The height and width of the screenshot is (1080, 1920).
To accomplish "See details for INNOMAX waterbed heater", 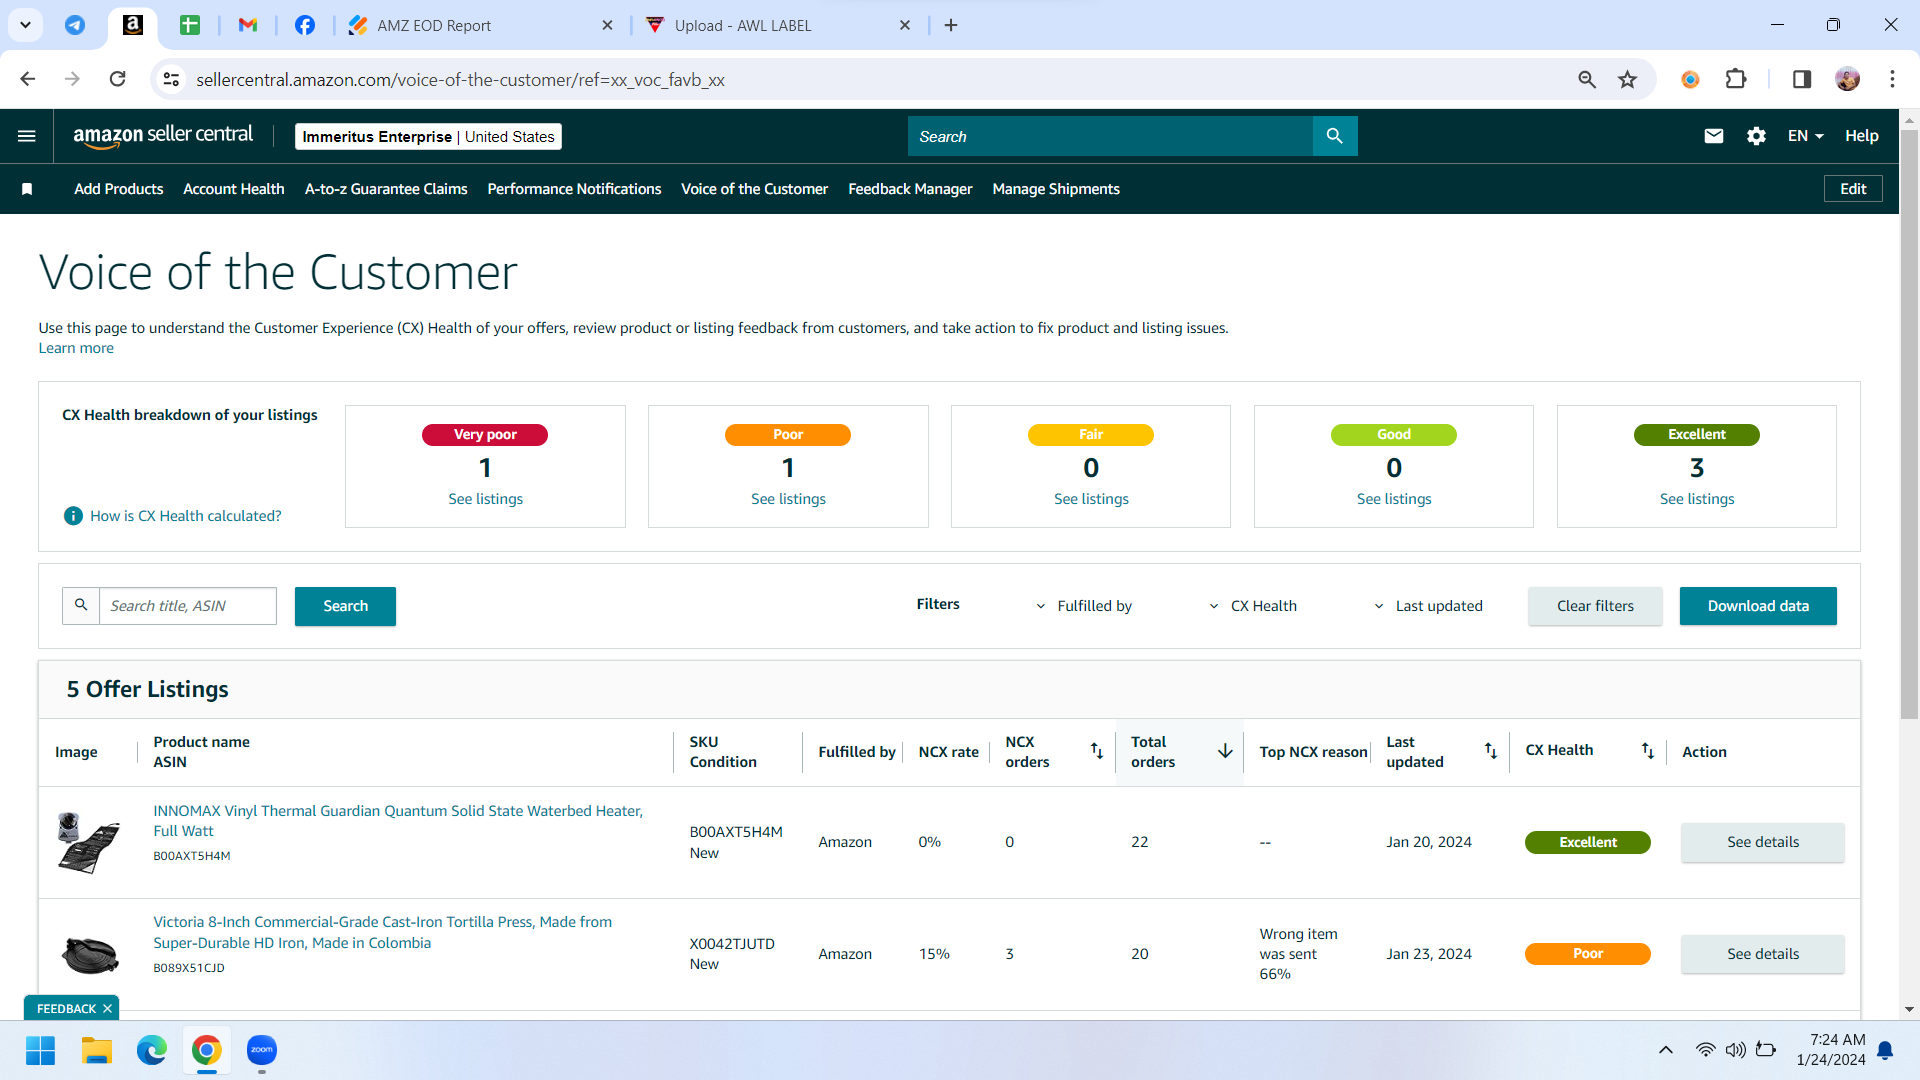I will tap(1763, 842).
